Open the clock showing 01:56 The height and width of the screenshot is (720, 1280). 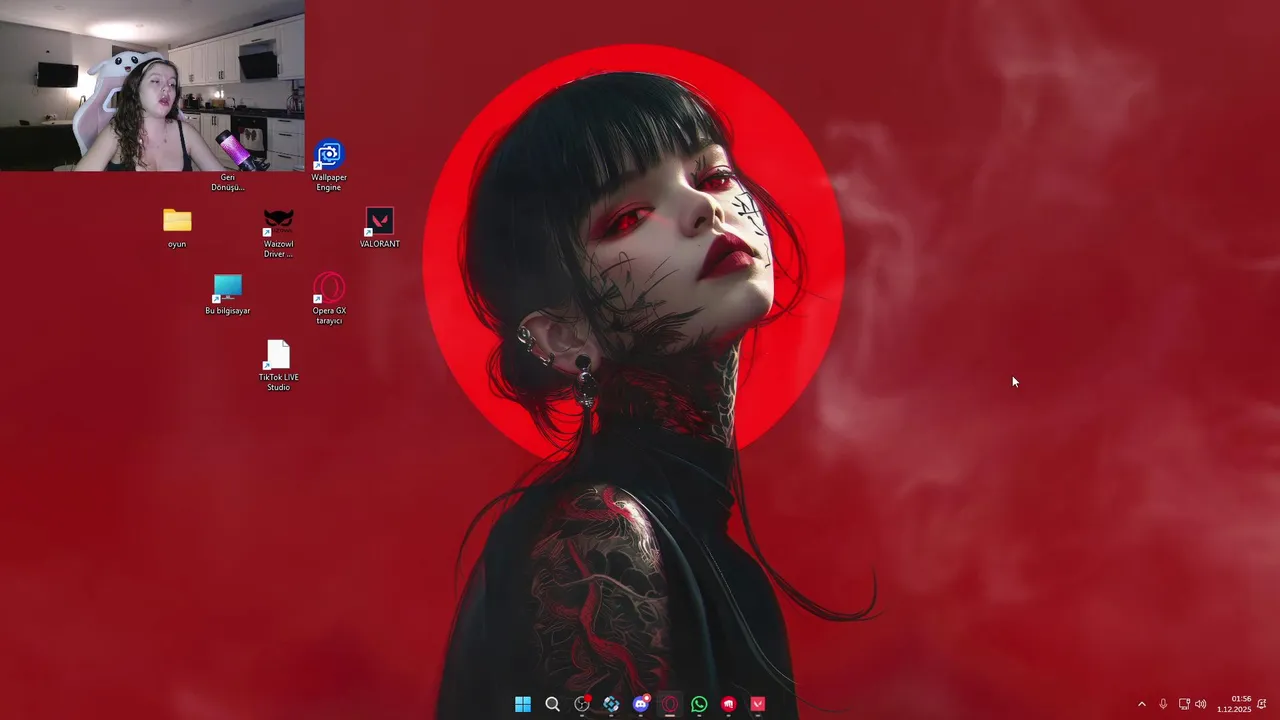click(x=1234, y=704)
